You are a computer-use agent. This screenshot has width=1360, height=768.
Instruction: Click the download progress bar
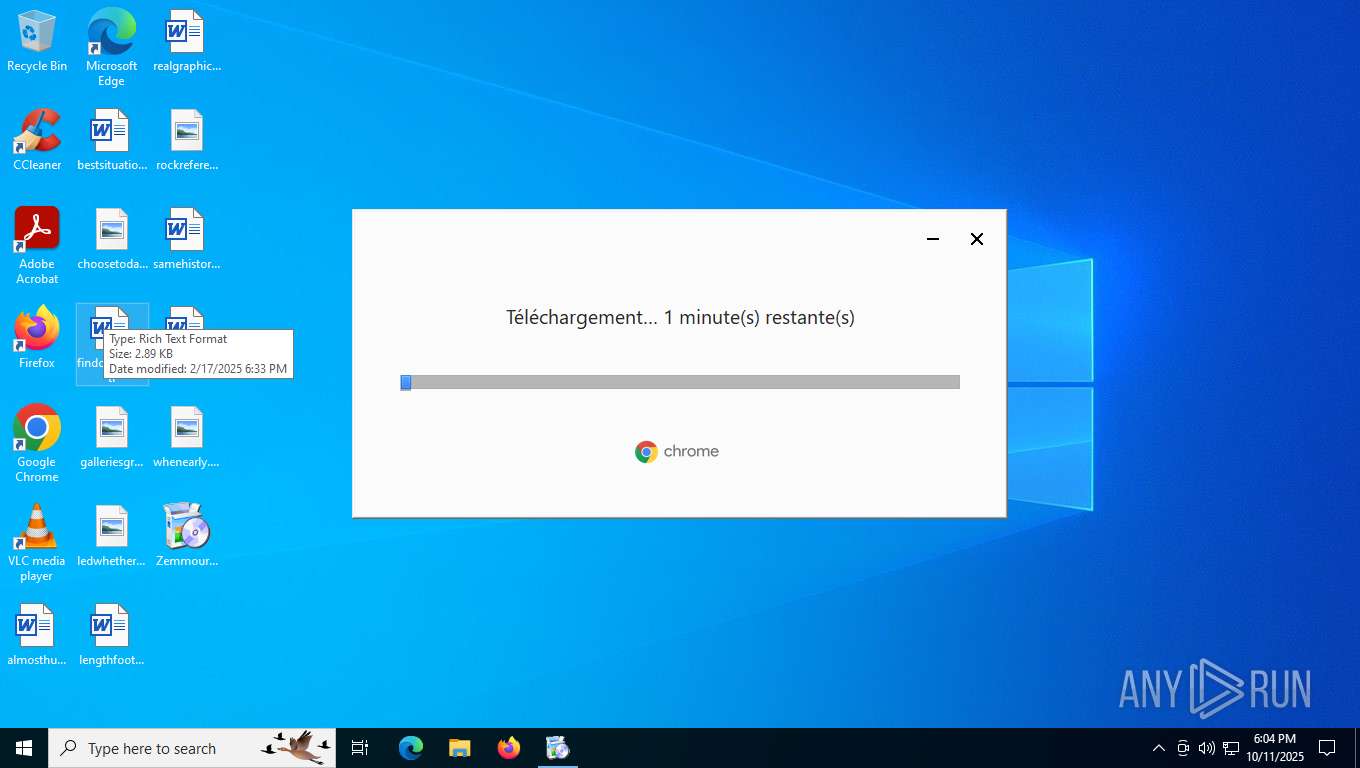(680, 382)
